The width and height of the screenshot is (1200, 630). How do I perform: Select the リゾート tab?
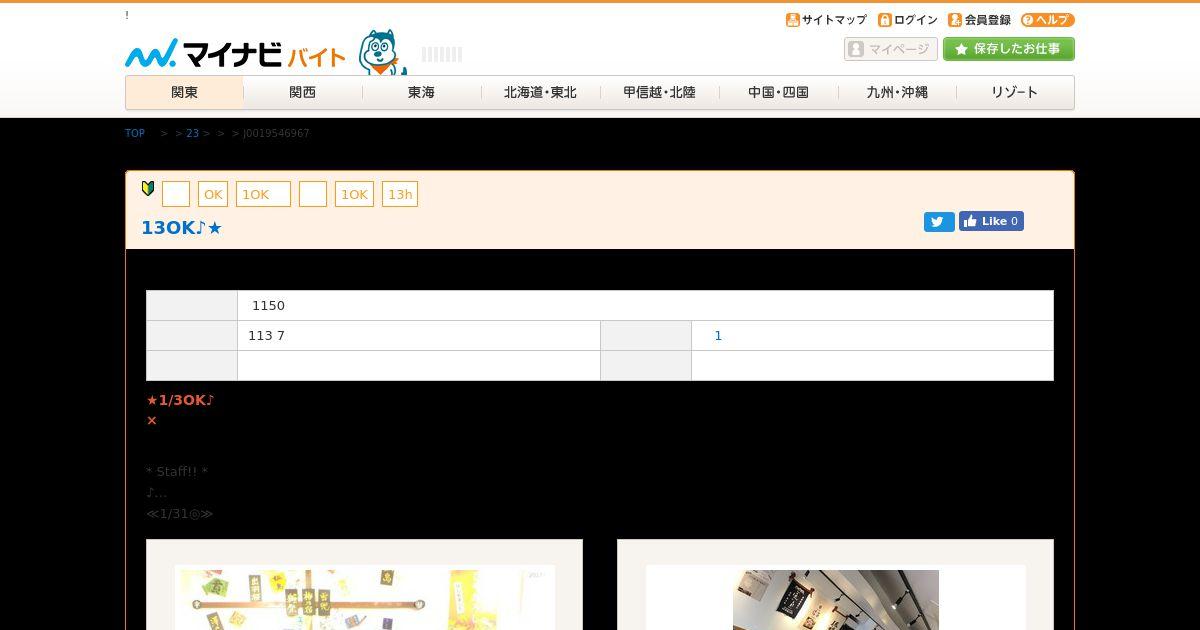[x=1015, y=92]
